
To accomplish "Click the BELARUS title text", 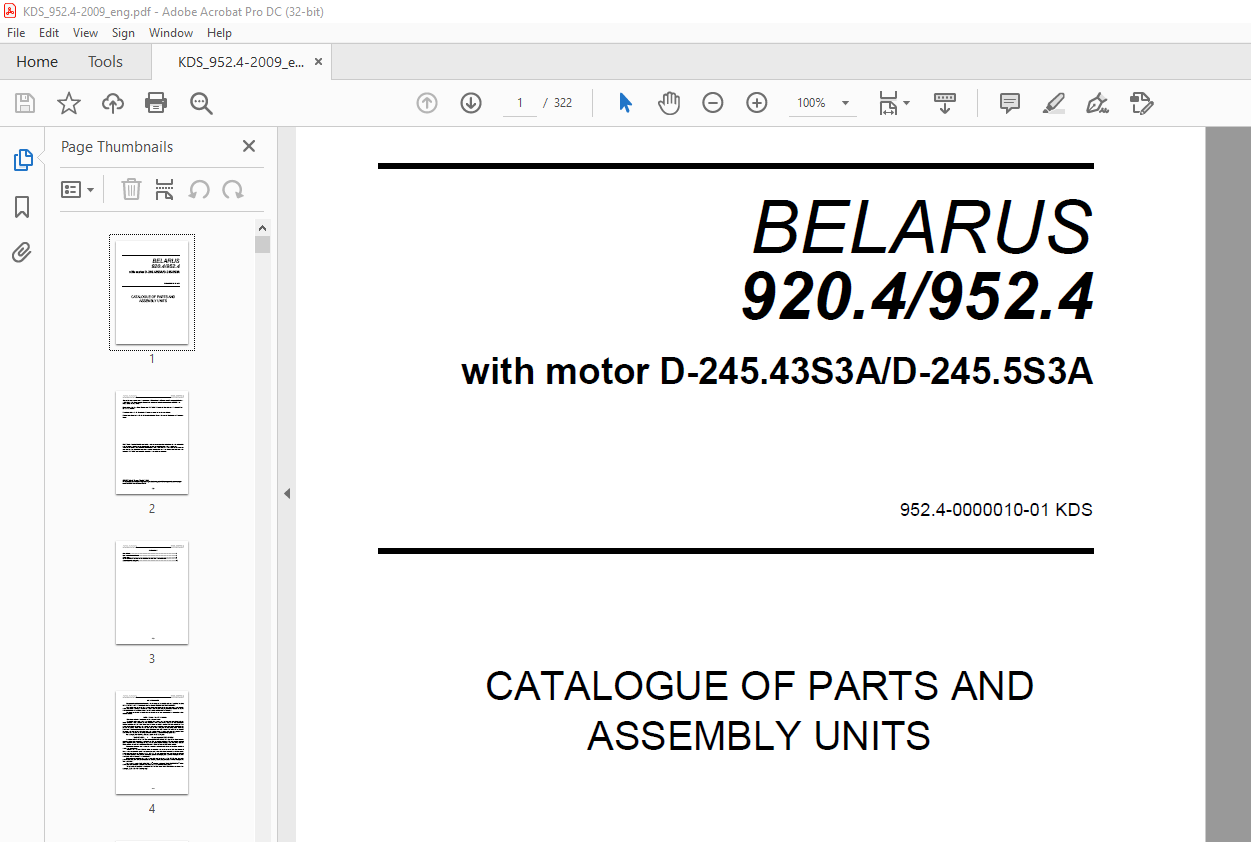I will (922, 228).
